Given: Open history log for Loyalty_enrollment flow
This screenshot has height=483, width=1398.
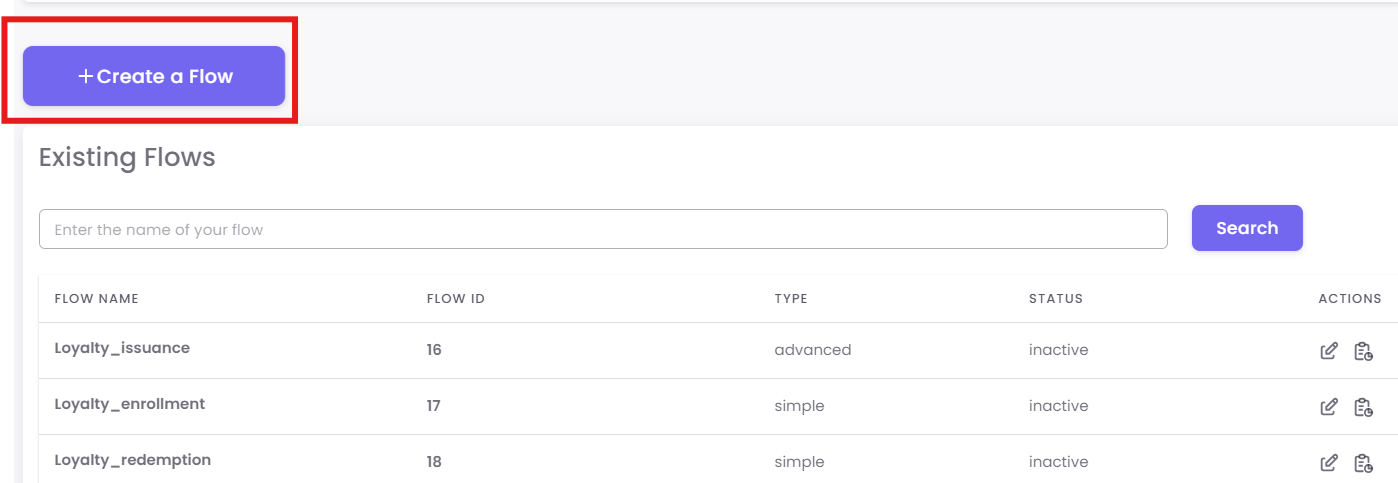Looking at the screenshot, I should 1363,407.
